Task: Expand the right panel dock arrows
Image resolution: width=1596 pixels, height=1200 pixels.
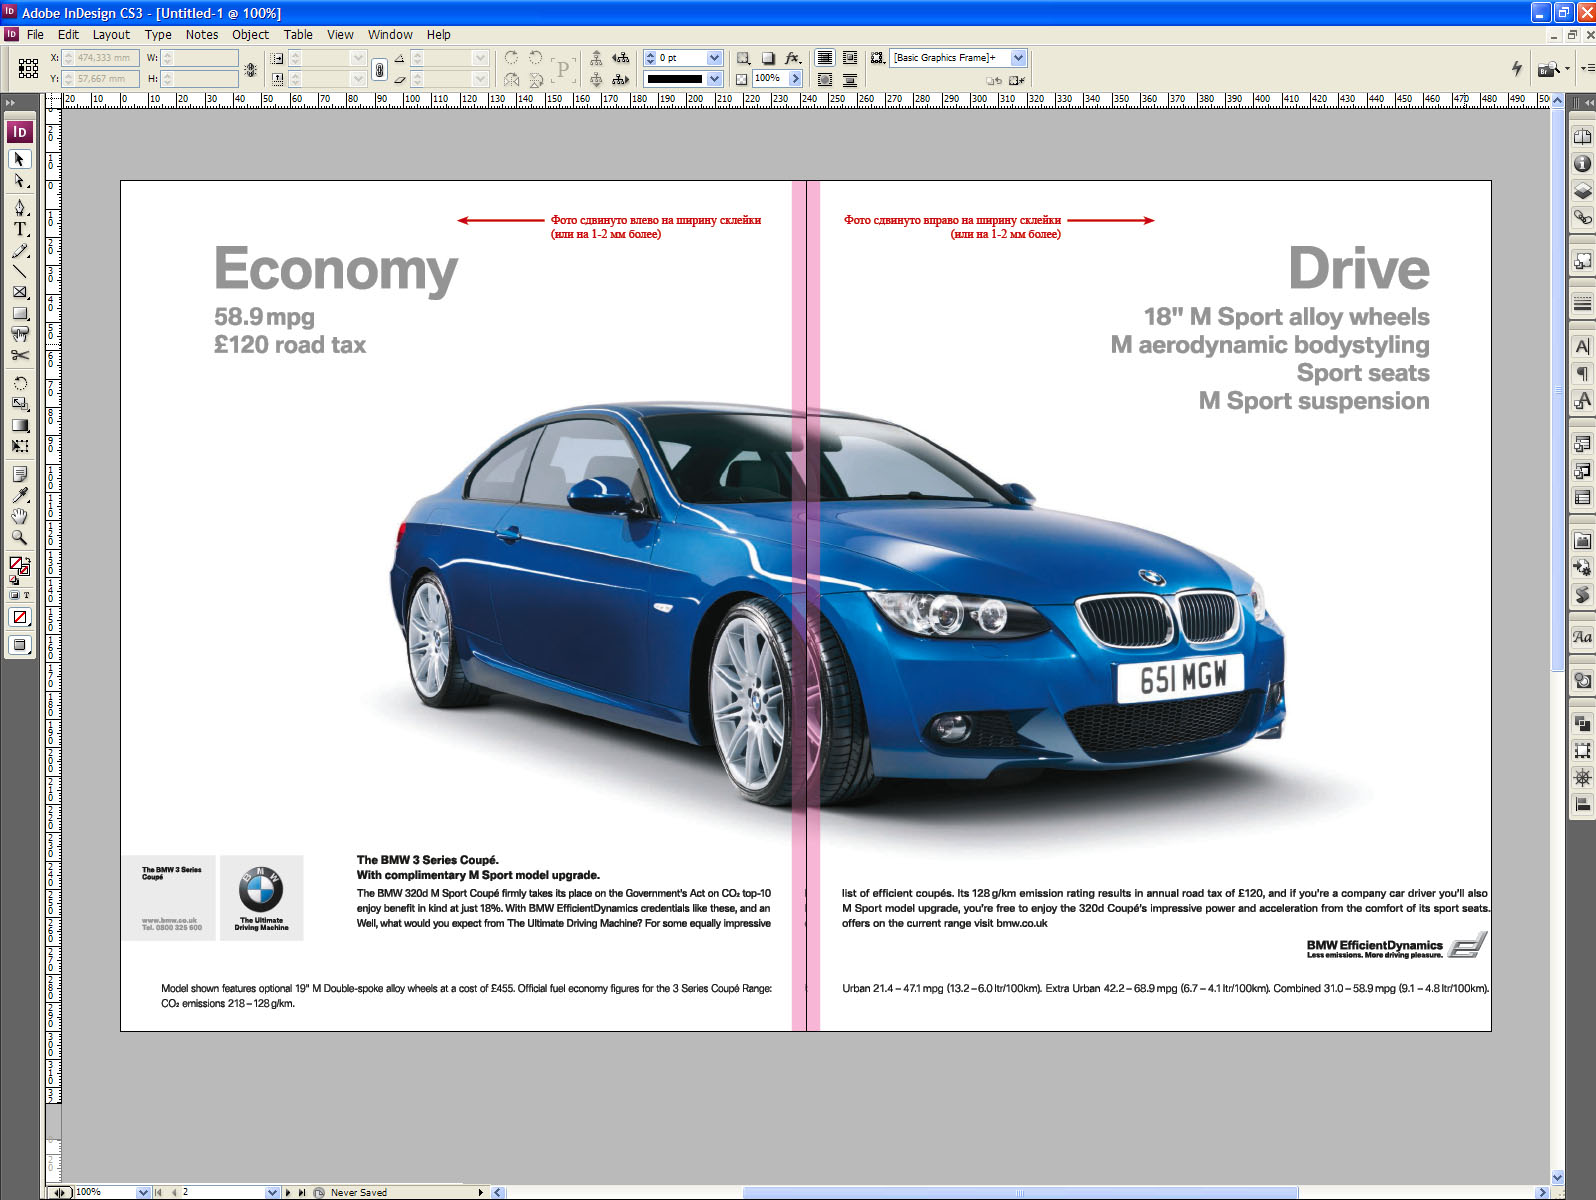Action: [x=1589, y=102]
